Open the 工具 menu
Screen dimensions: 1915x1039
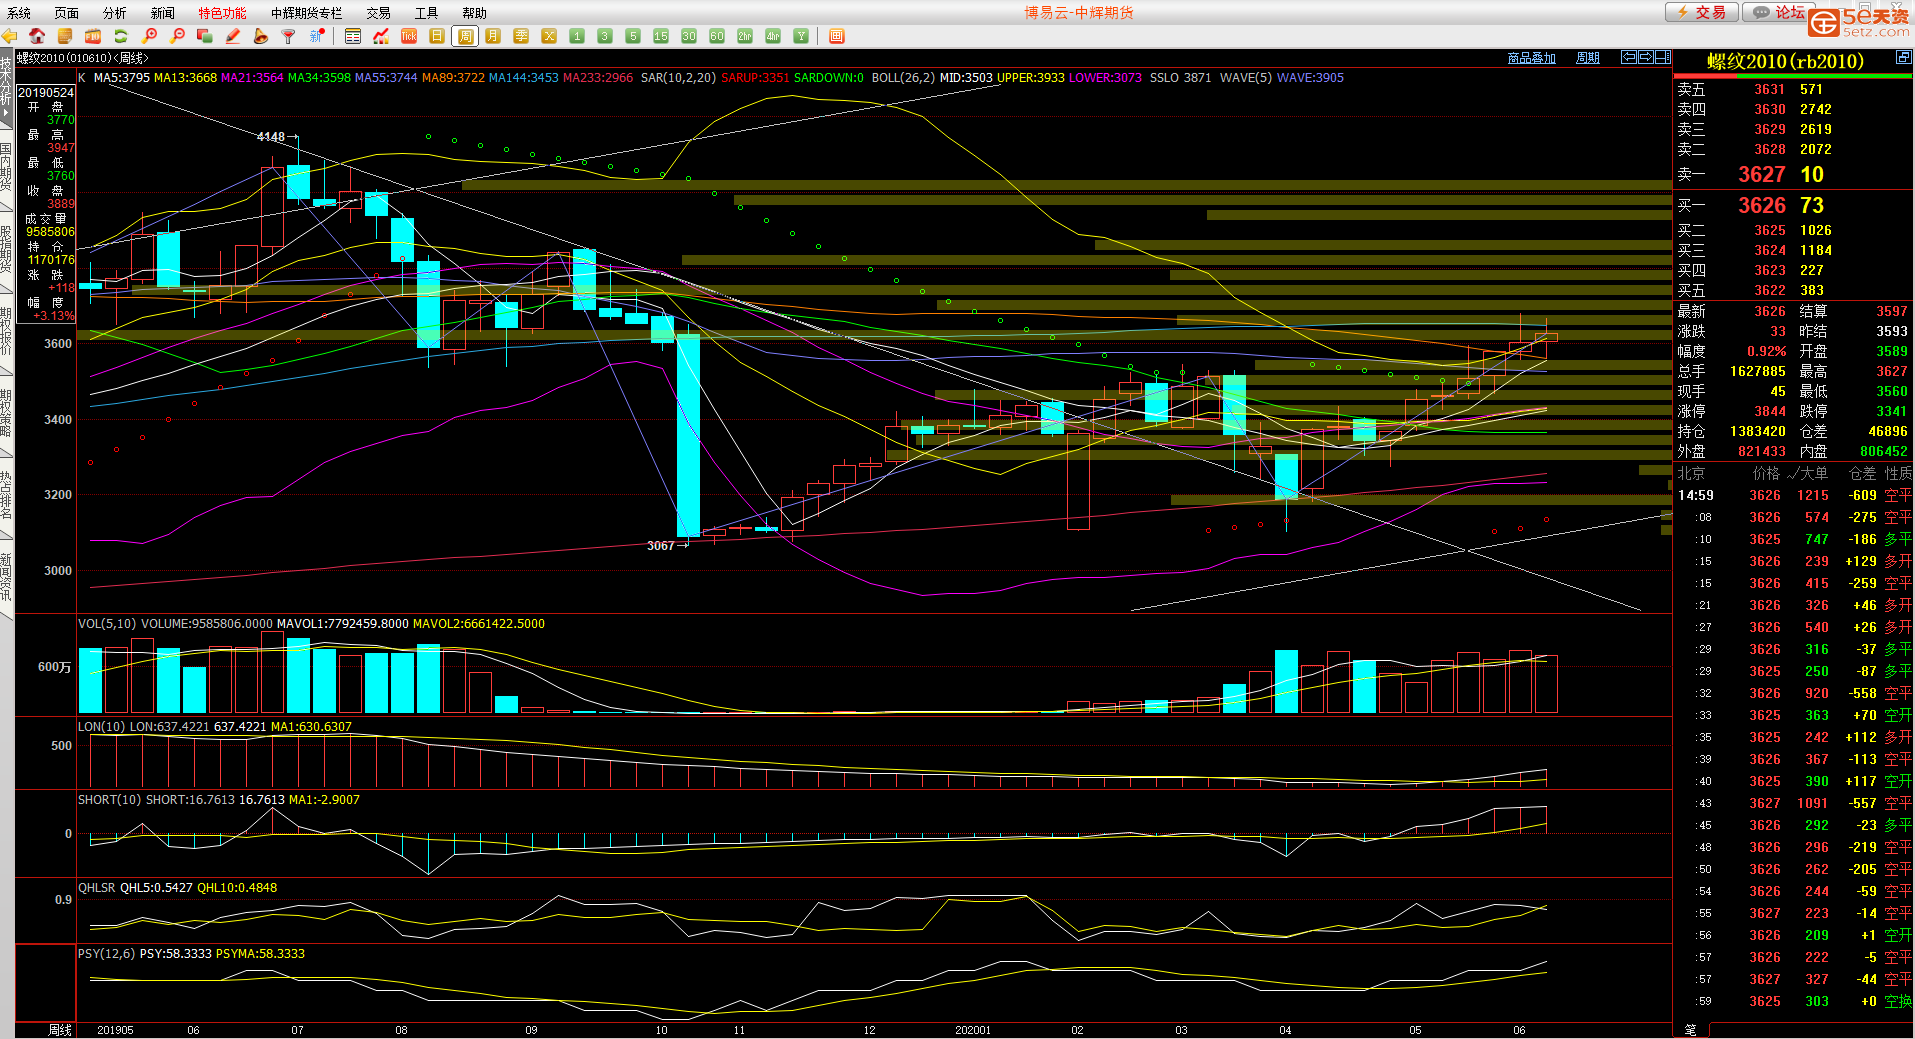(427, 13)
